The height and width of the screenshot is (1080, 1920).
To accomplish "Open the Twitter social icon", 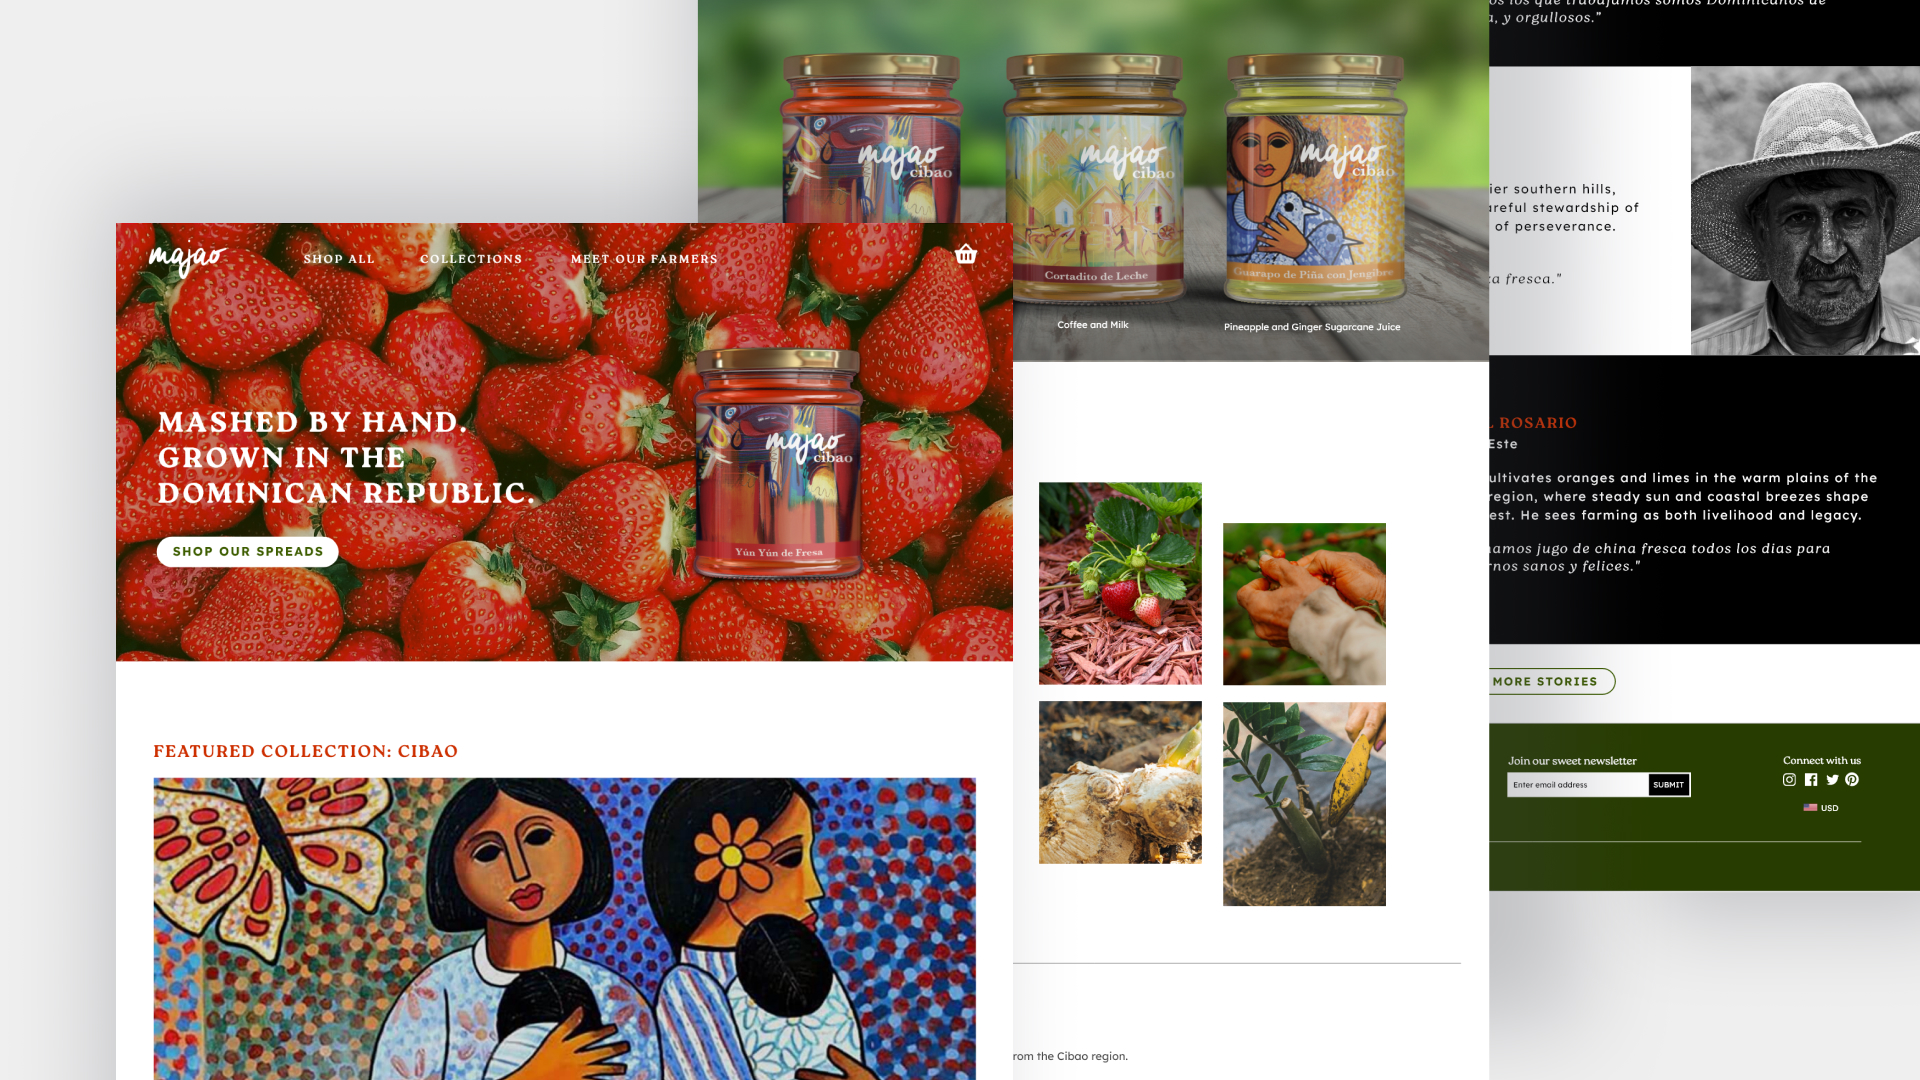I will pos(1832,780).
